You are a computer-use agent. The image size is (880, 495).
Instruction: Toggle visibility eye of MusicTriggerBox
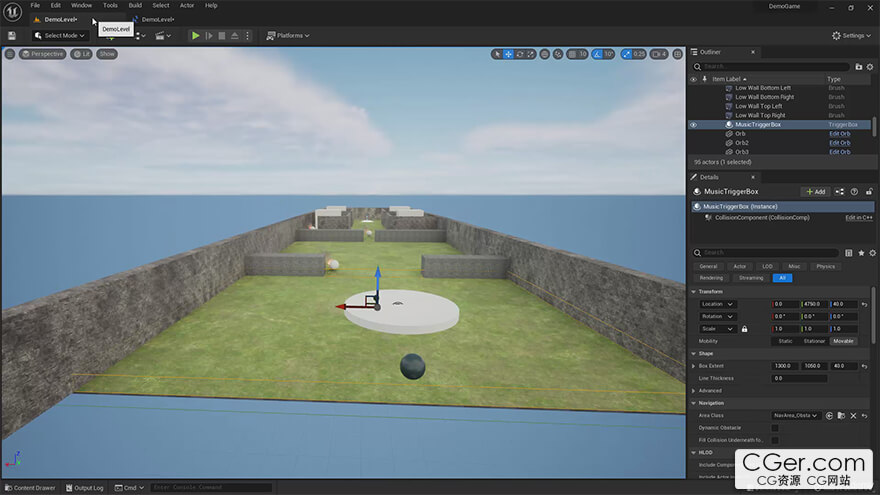point(694,125)
